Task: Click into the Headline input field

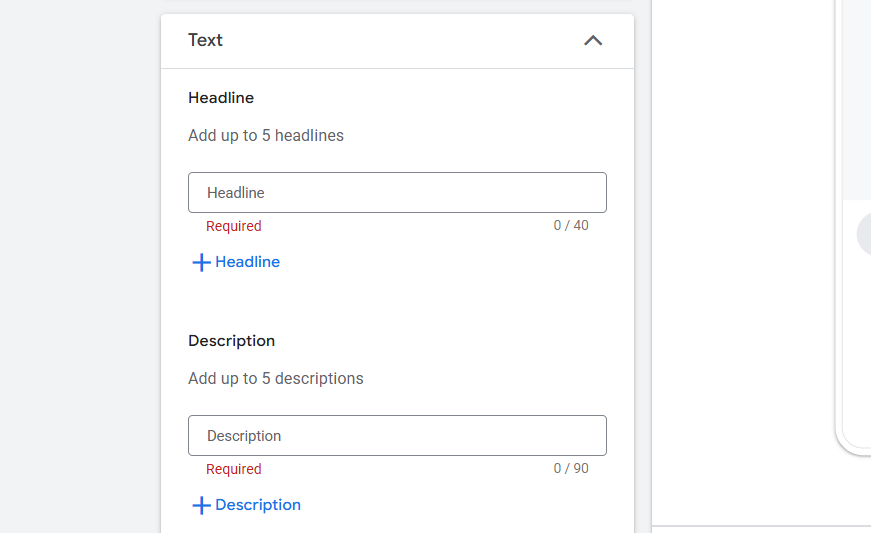Action: coord(397,192)
